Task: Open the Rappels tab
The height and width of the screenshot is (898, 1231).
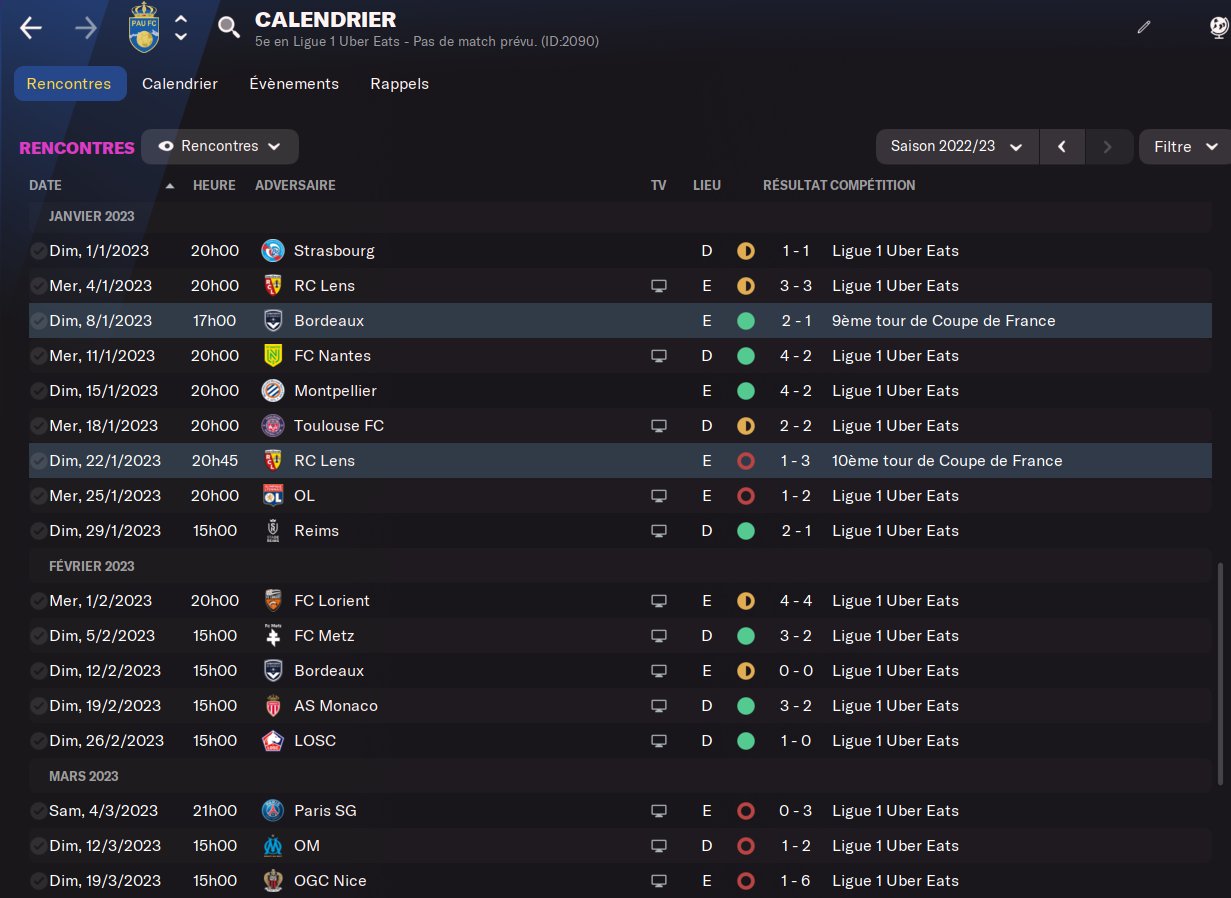Action: [x=399, y=84]
